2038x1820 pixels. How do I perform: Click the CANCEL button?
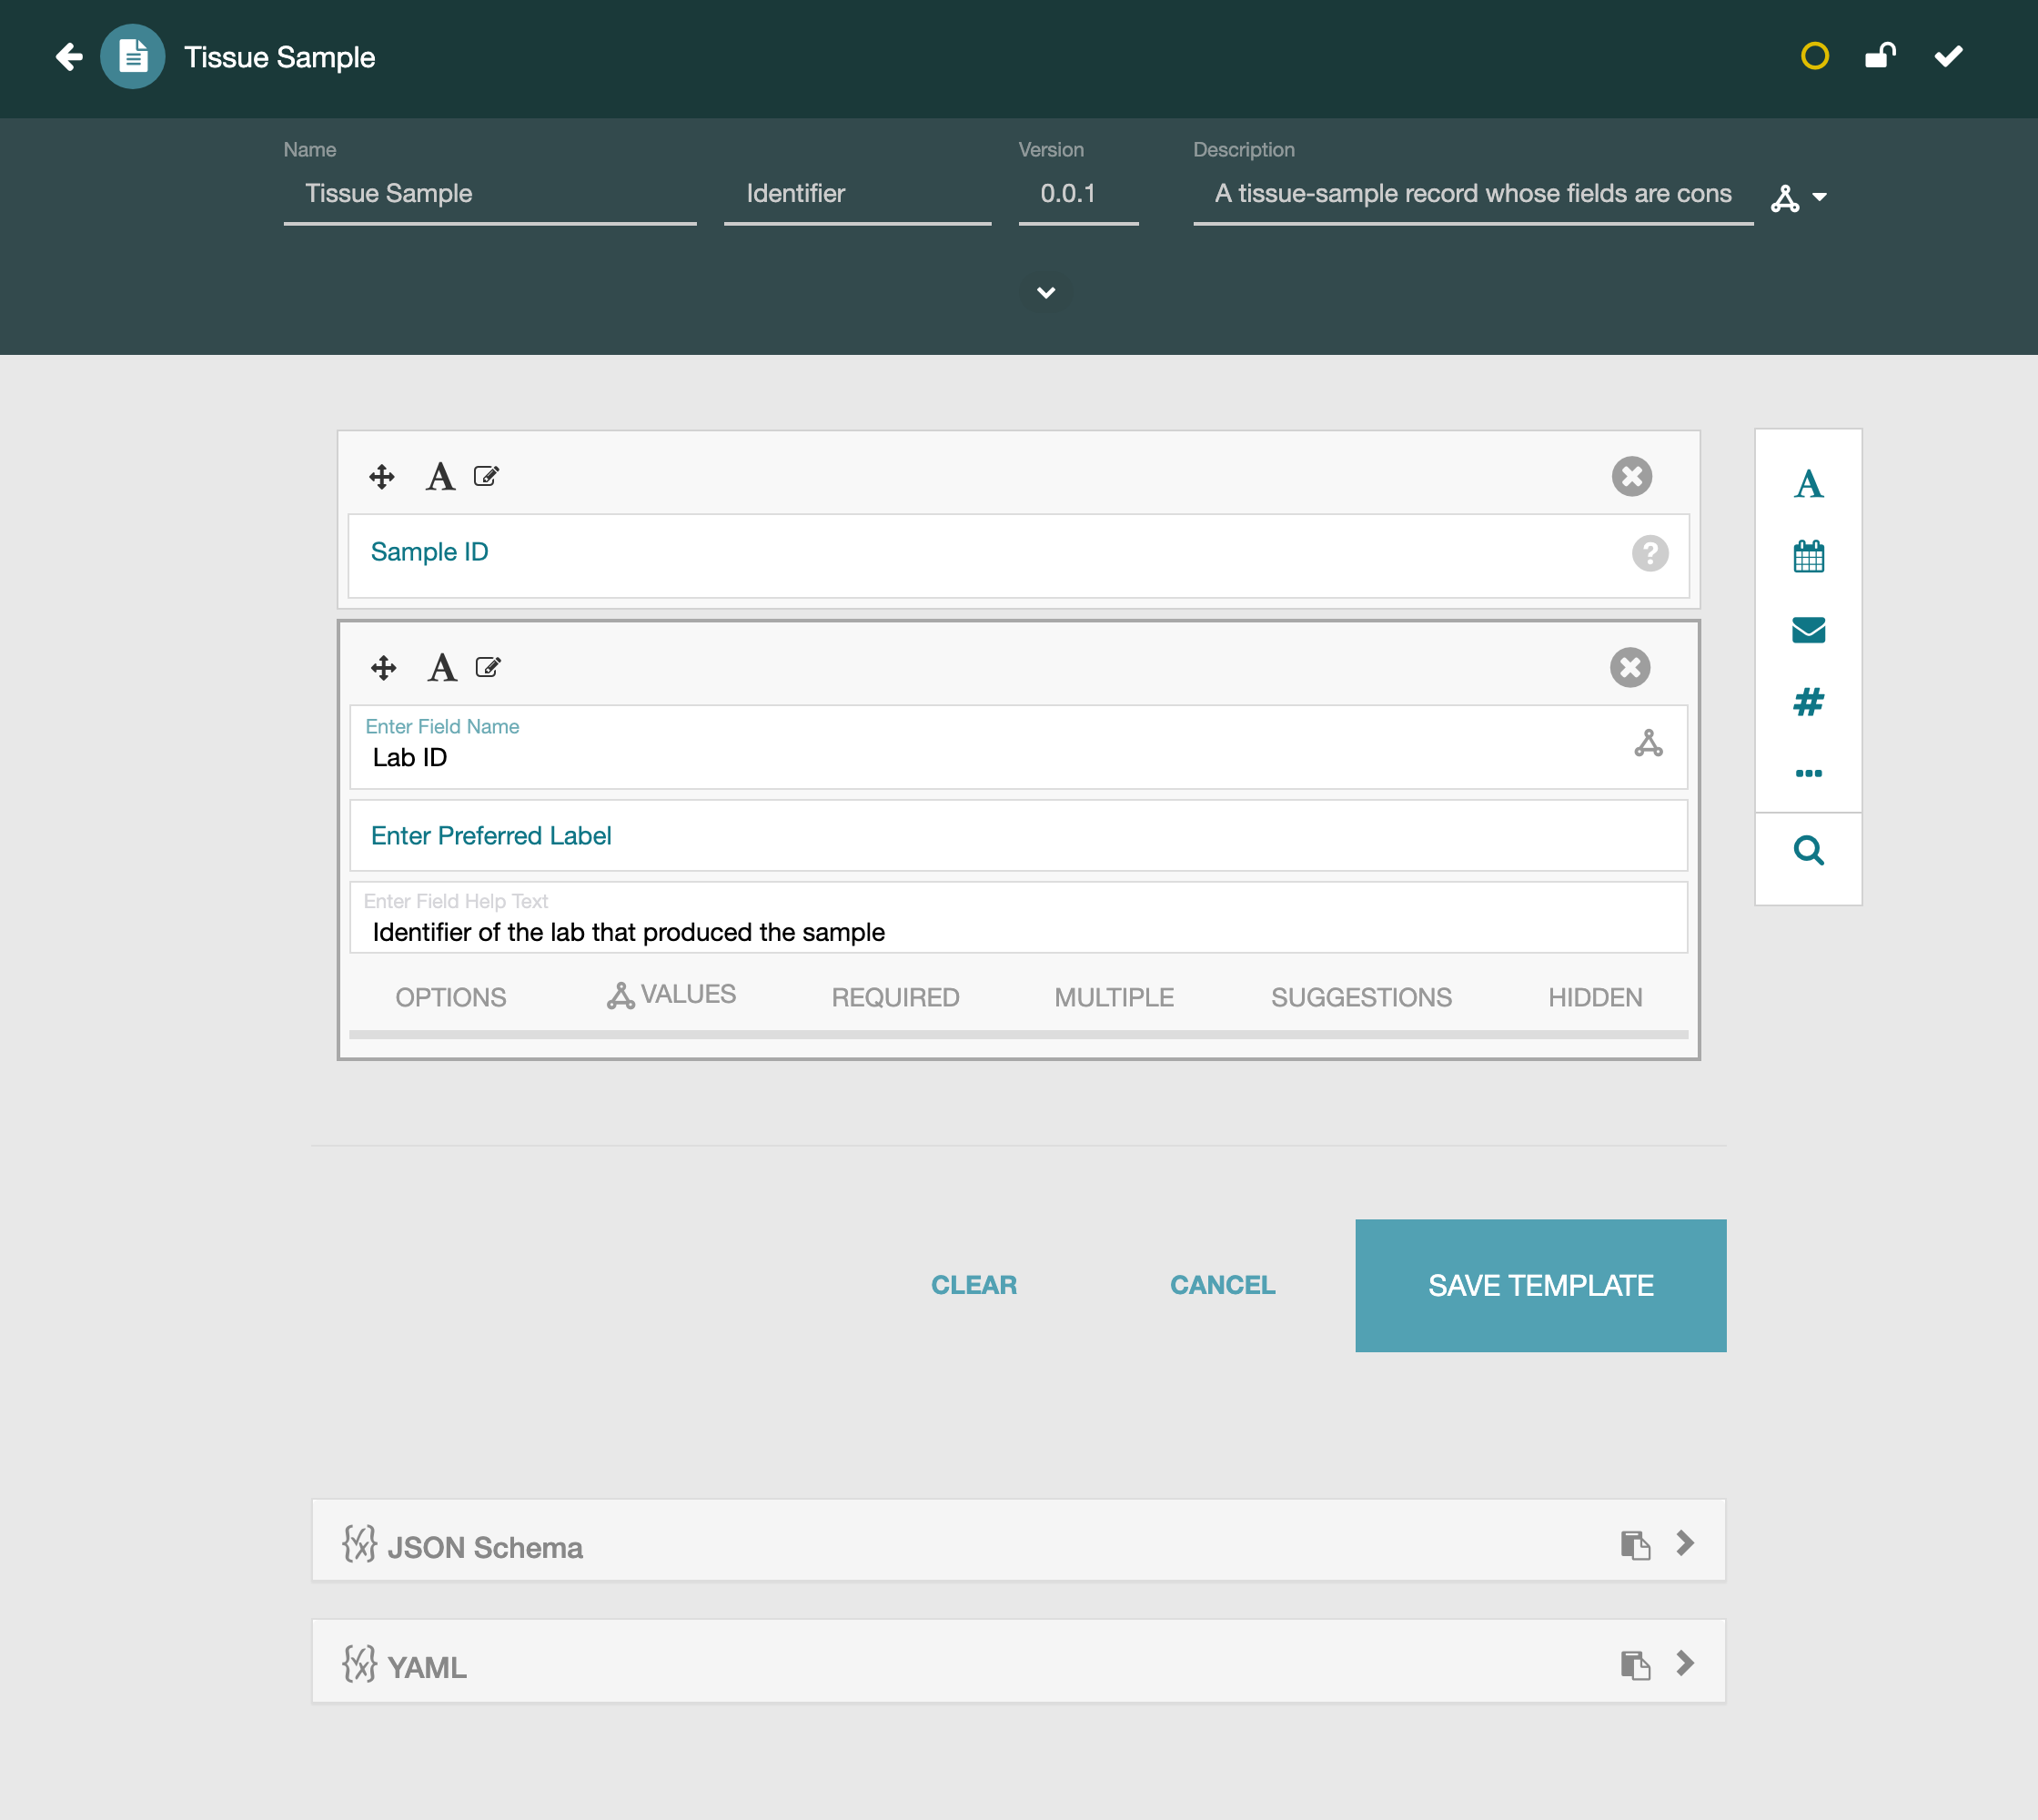1222,1286
